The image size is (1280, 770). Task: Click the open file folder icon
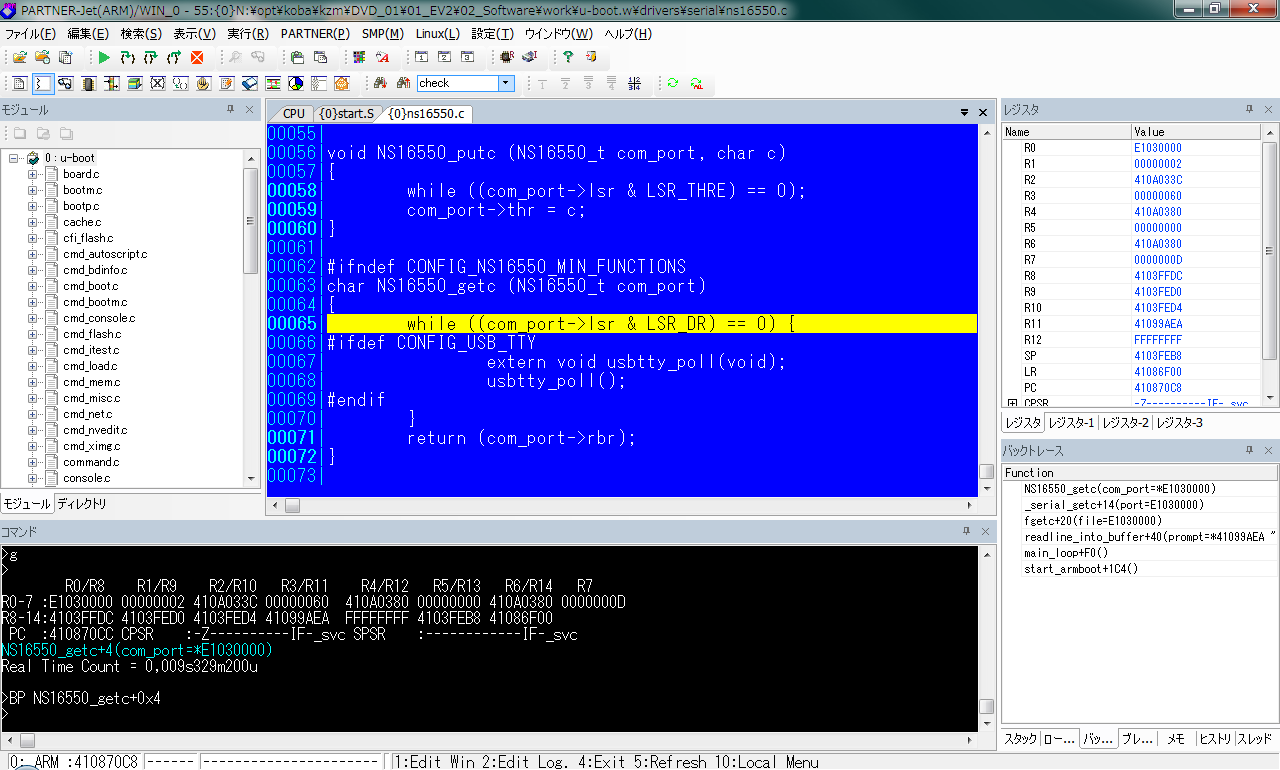click(x=20, y=58)
